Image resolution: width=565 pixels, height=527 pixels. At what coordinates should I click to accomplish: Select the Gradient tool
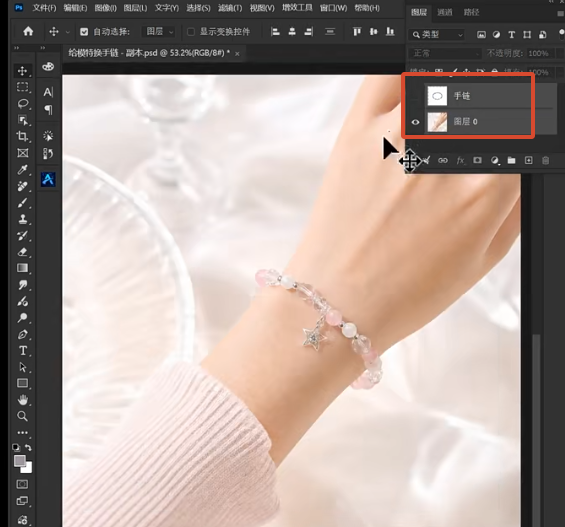(x=22, y=268)
